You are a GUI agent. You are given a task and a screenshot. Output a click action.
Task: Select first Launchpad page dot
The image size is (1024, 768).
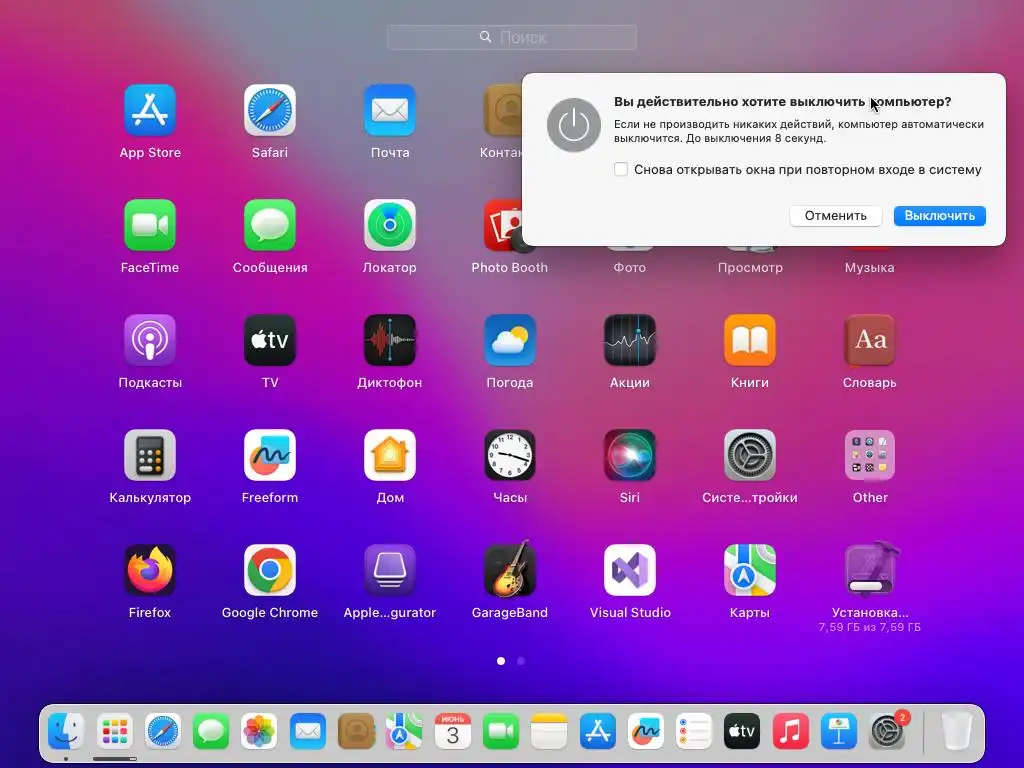pyautogui.click(x=501, y=661)
